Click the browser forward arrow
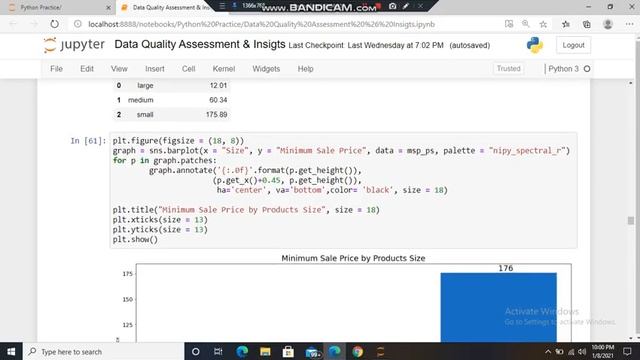Screen dimensions: 640x360 pos(33,24)
